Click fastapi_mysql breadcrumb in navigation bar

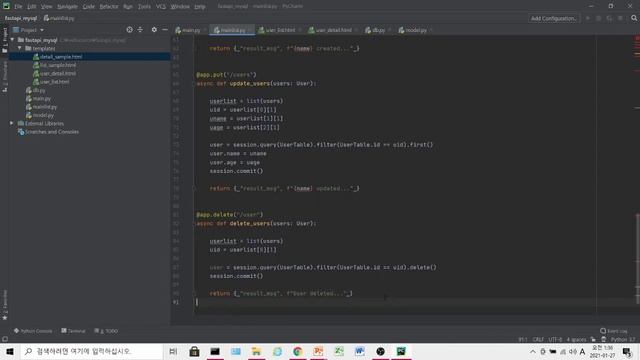click(x=21, y=18)
